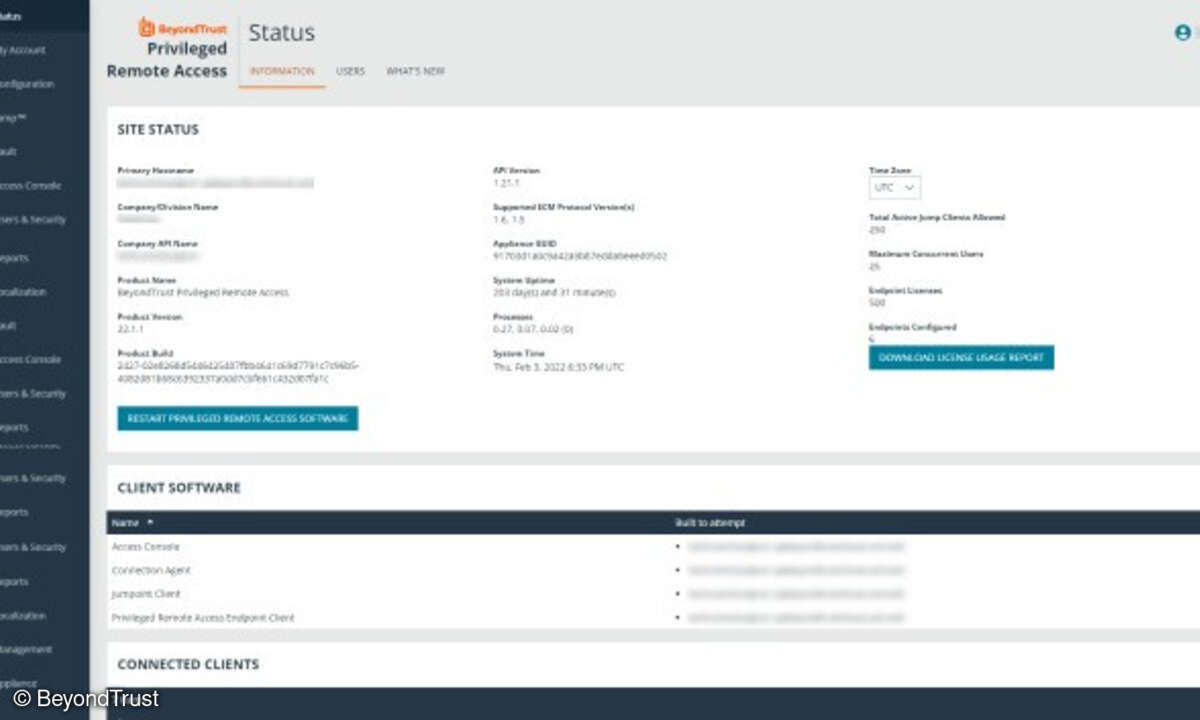The height and width of the screenshot is (720, 1200).
Task: Open Configuration in the sidebar
Action: pyautogui.click(x=27, y=84)
